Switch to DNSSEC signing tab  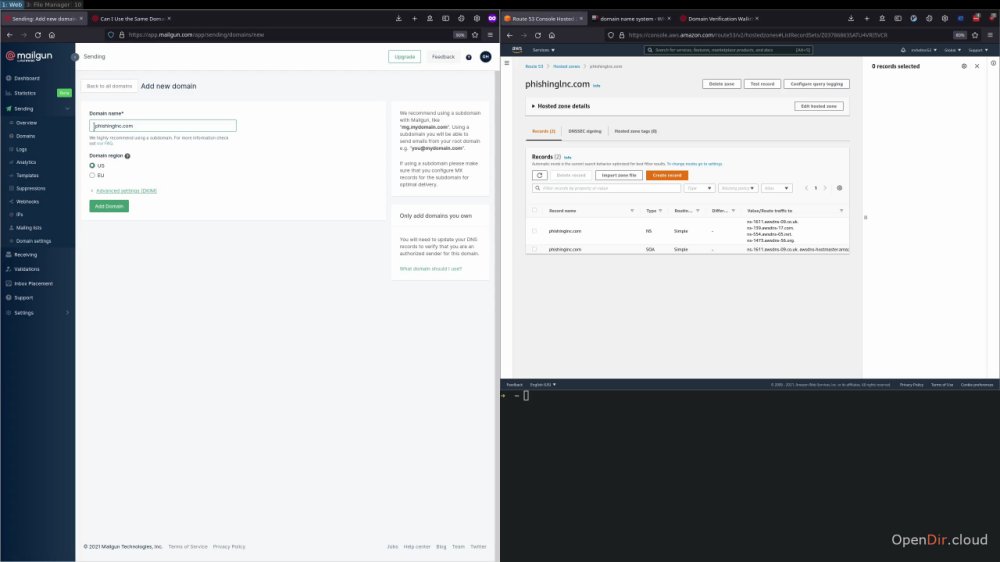(x=585, y=131)
